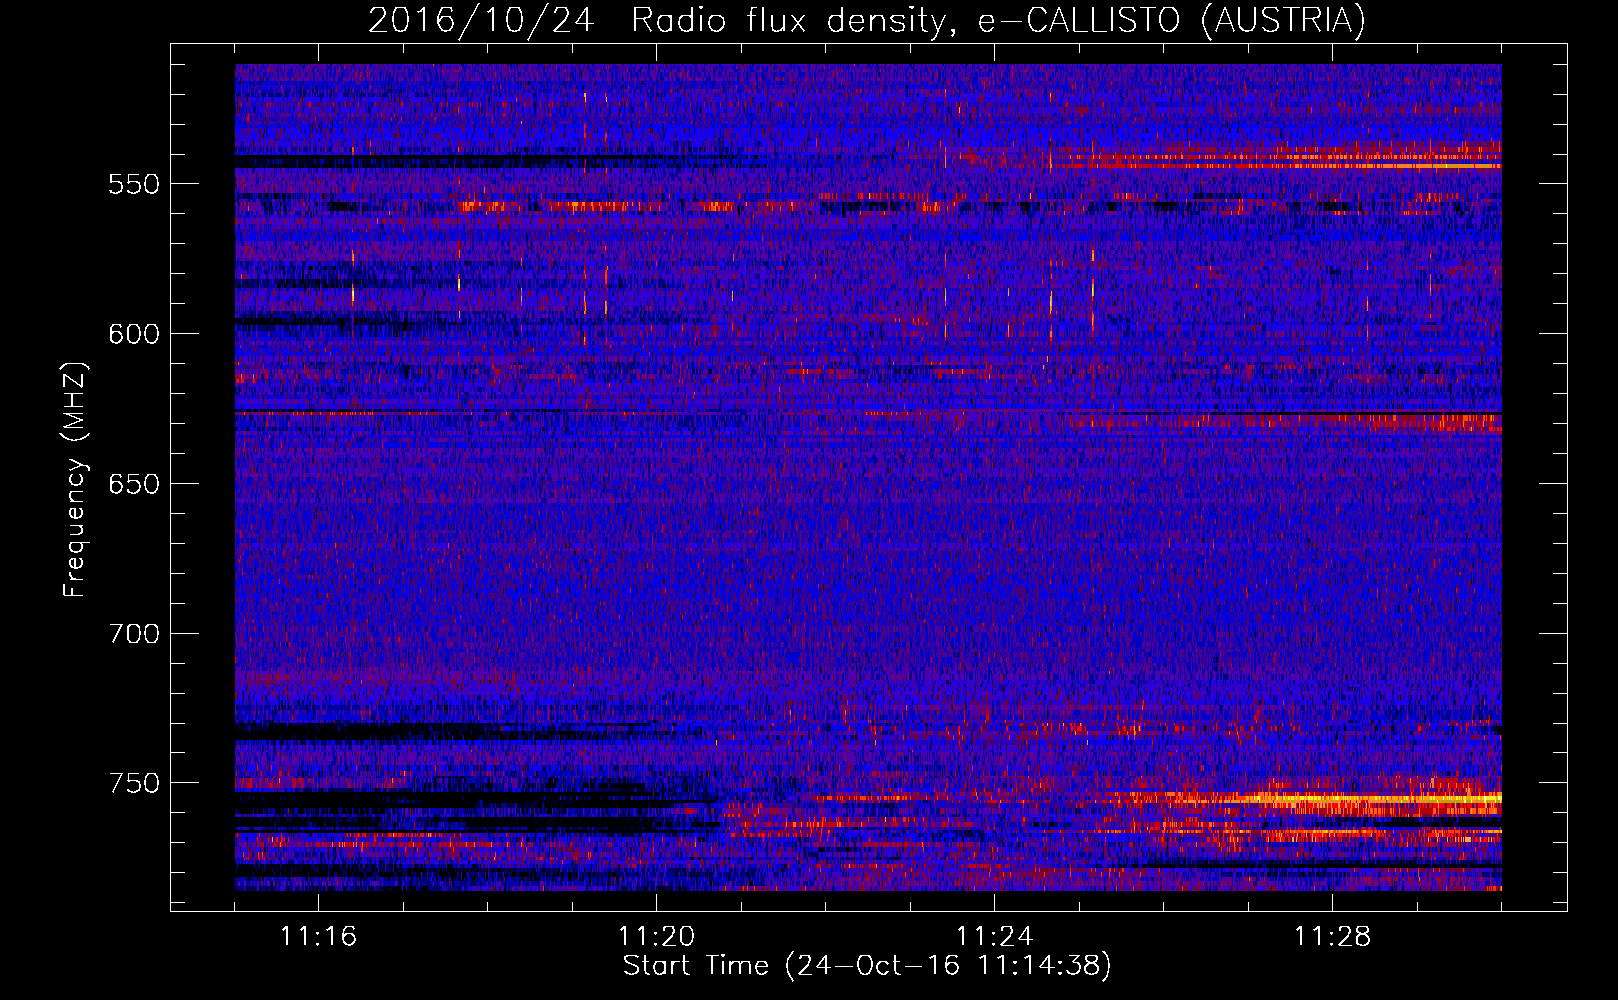Click the plot title mentioning e-CALLISTO (AUSTRIA)
The height and width of the screenshot is (1000, 1618).
point(867,20)
